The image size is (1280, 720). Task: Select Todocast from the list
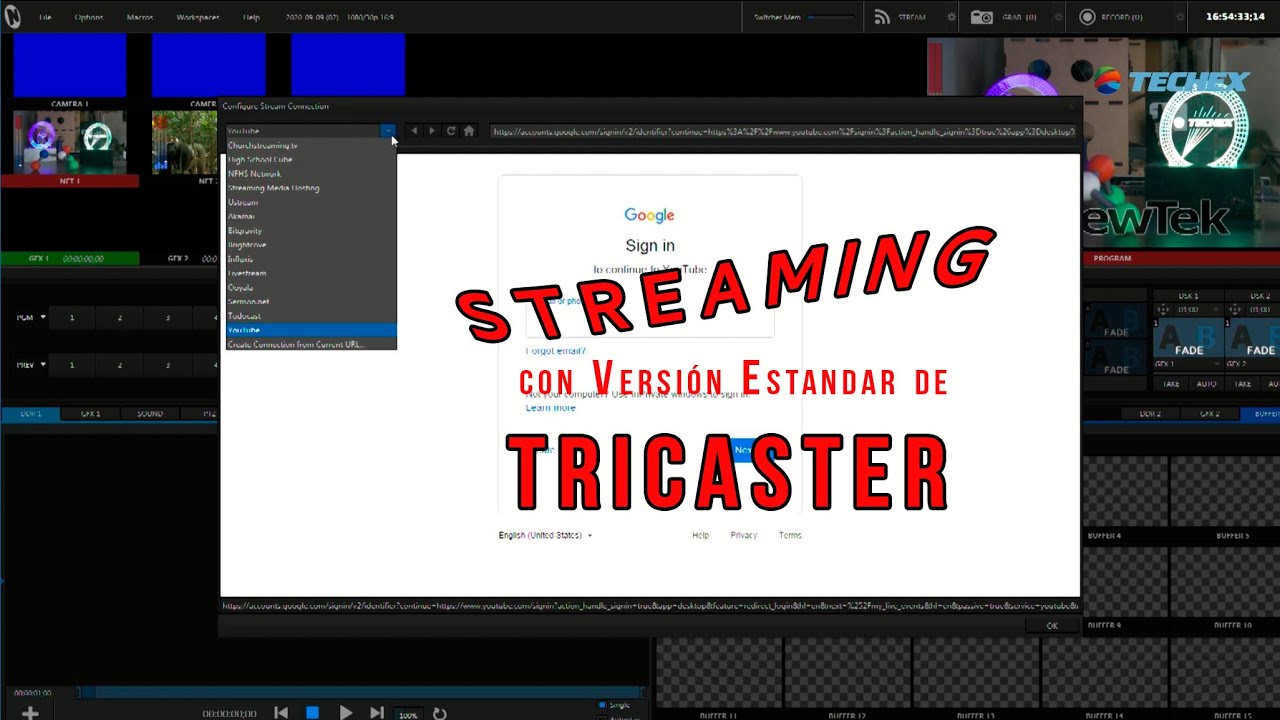point(311,315)
